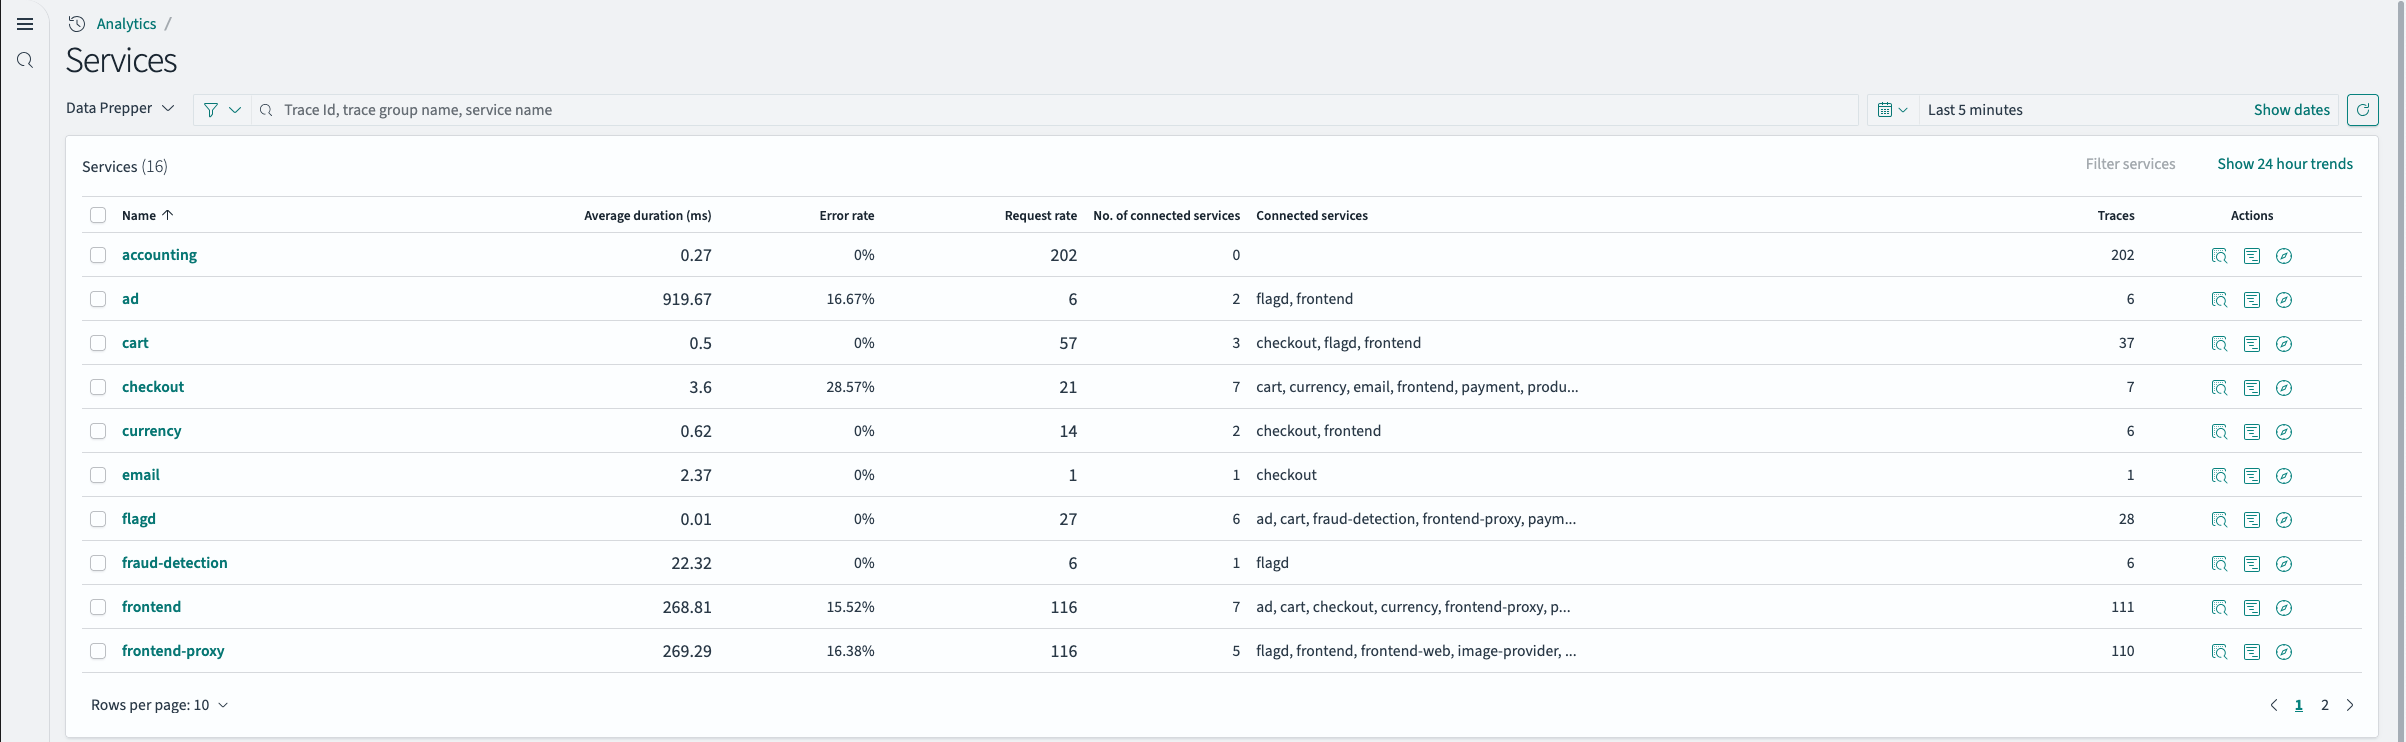Click Show 24 hour trends link

2284,164
